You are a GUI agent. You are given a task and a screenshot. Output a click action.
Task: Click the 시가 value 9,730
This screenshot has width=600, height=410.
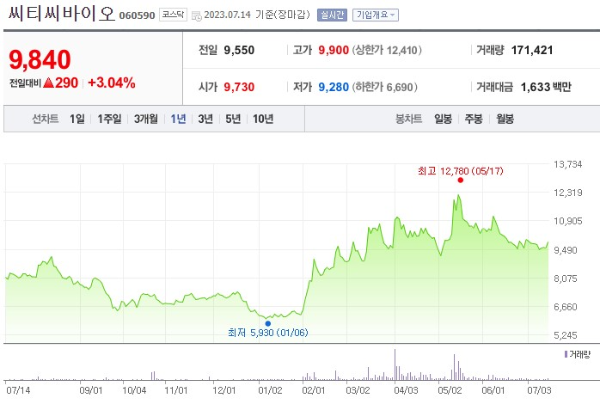point(239,87)
